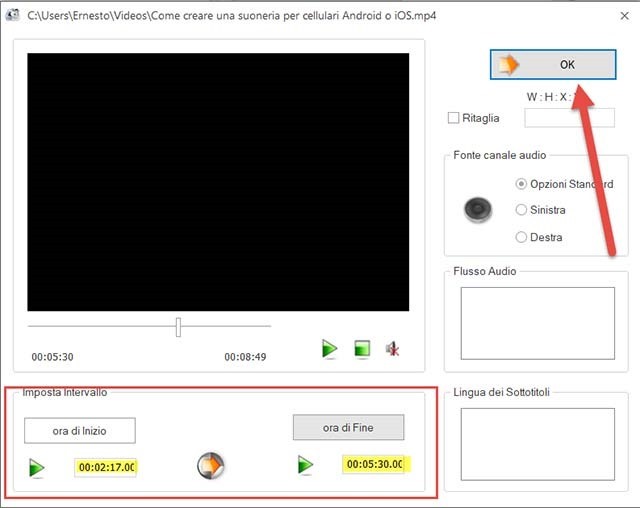640x508 pixels.
Task: Click the current time 00:05:30 label
Action: coord(52,357)
